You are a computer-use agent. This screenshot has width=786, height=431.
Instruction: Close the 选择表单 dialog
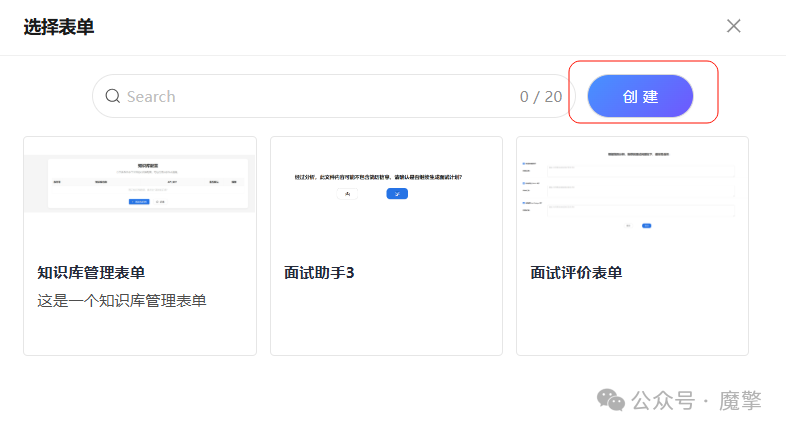(x=733, y=26)
